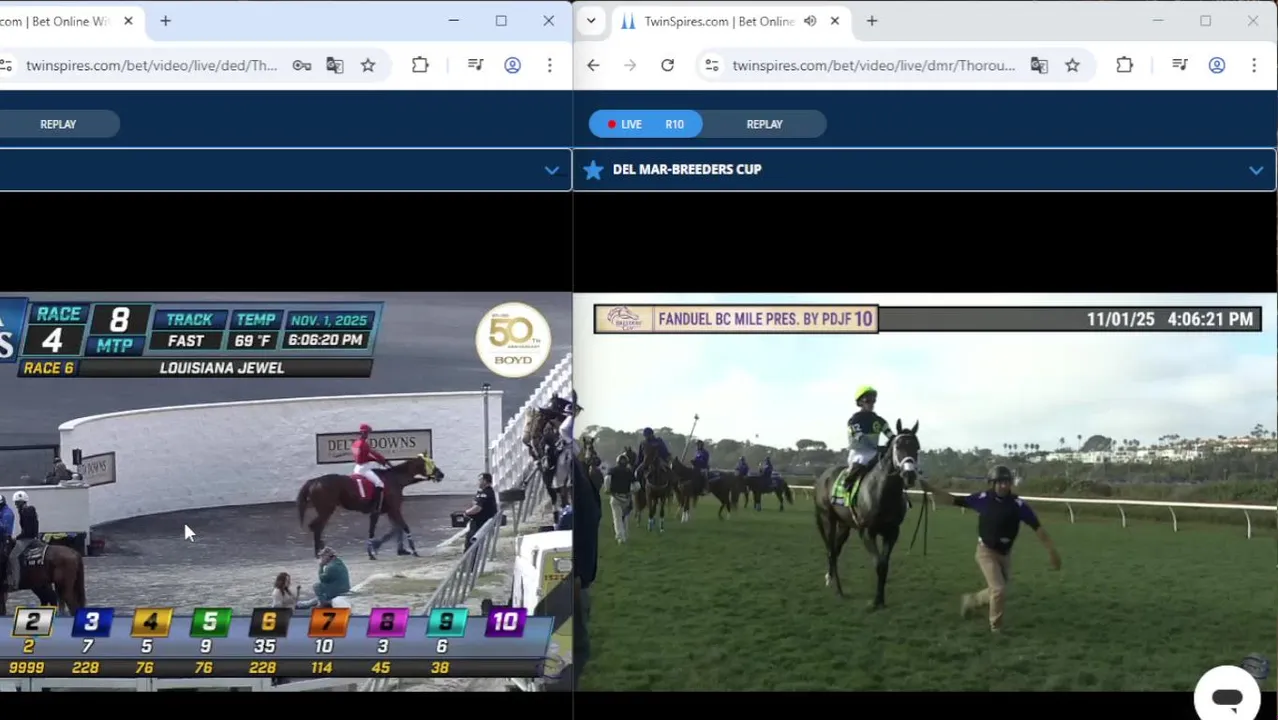This screenshot has width=1278, height=720.
Task: Toggle favorite star for Del Mar-Breeders Cup
Action: point(593,170)
